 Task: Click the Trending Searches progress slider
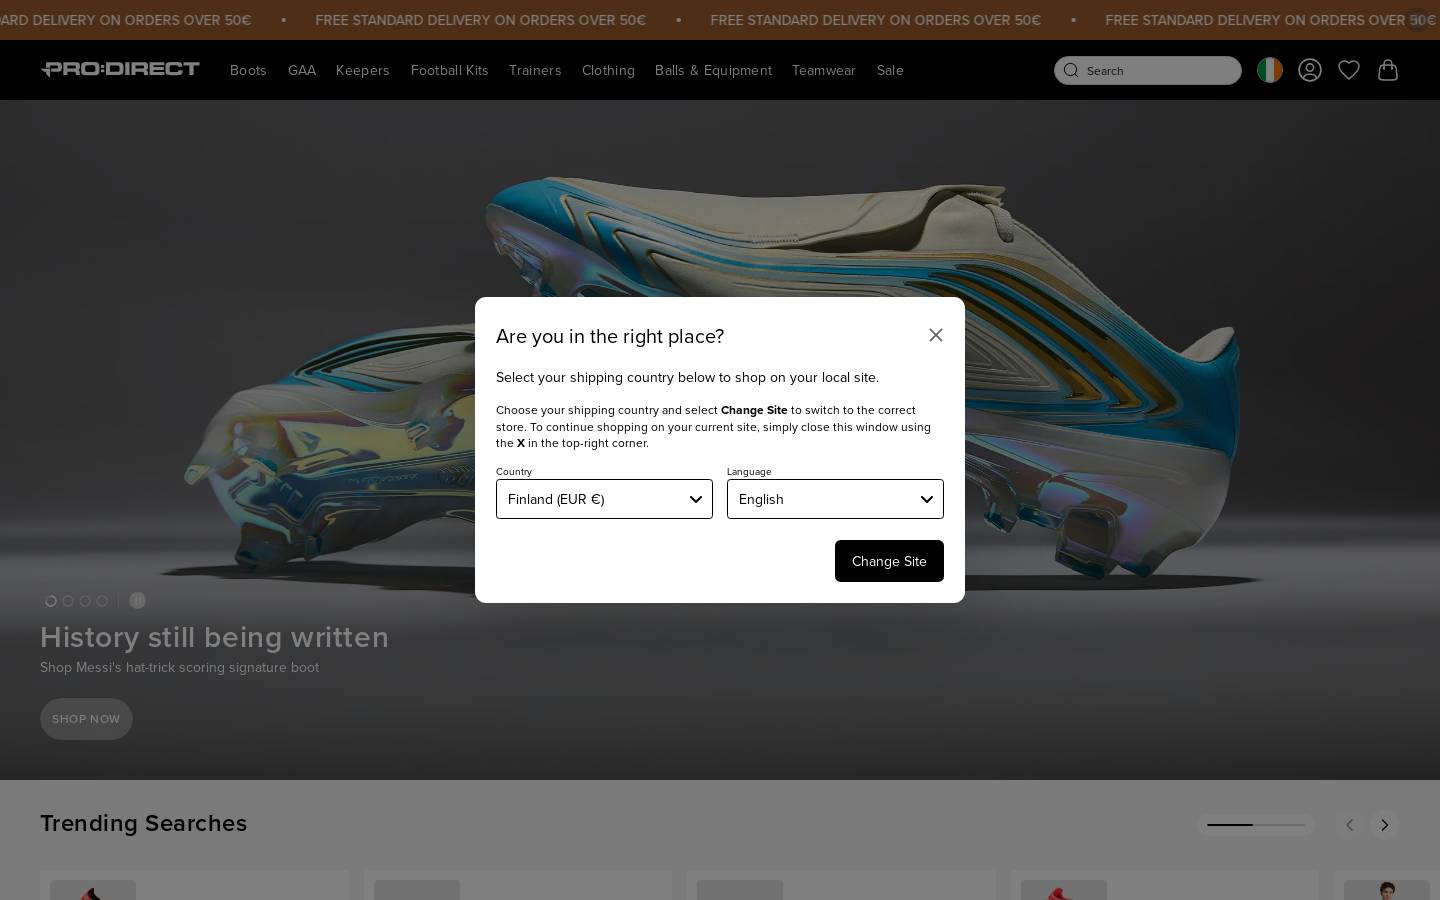click(x=1255, y=825)
